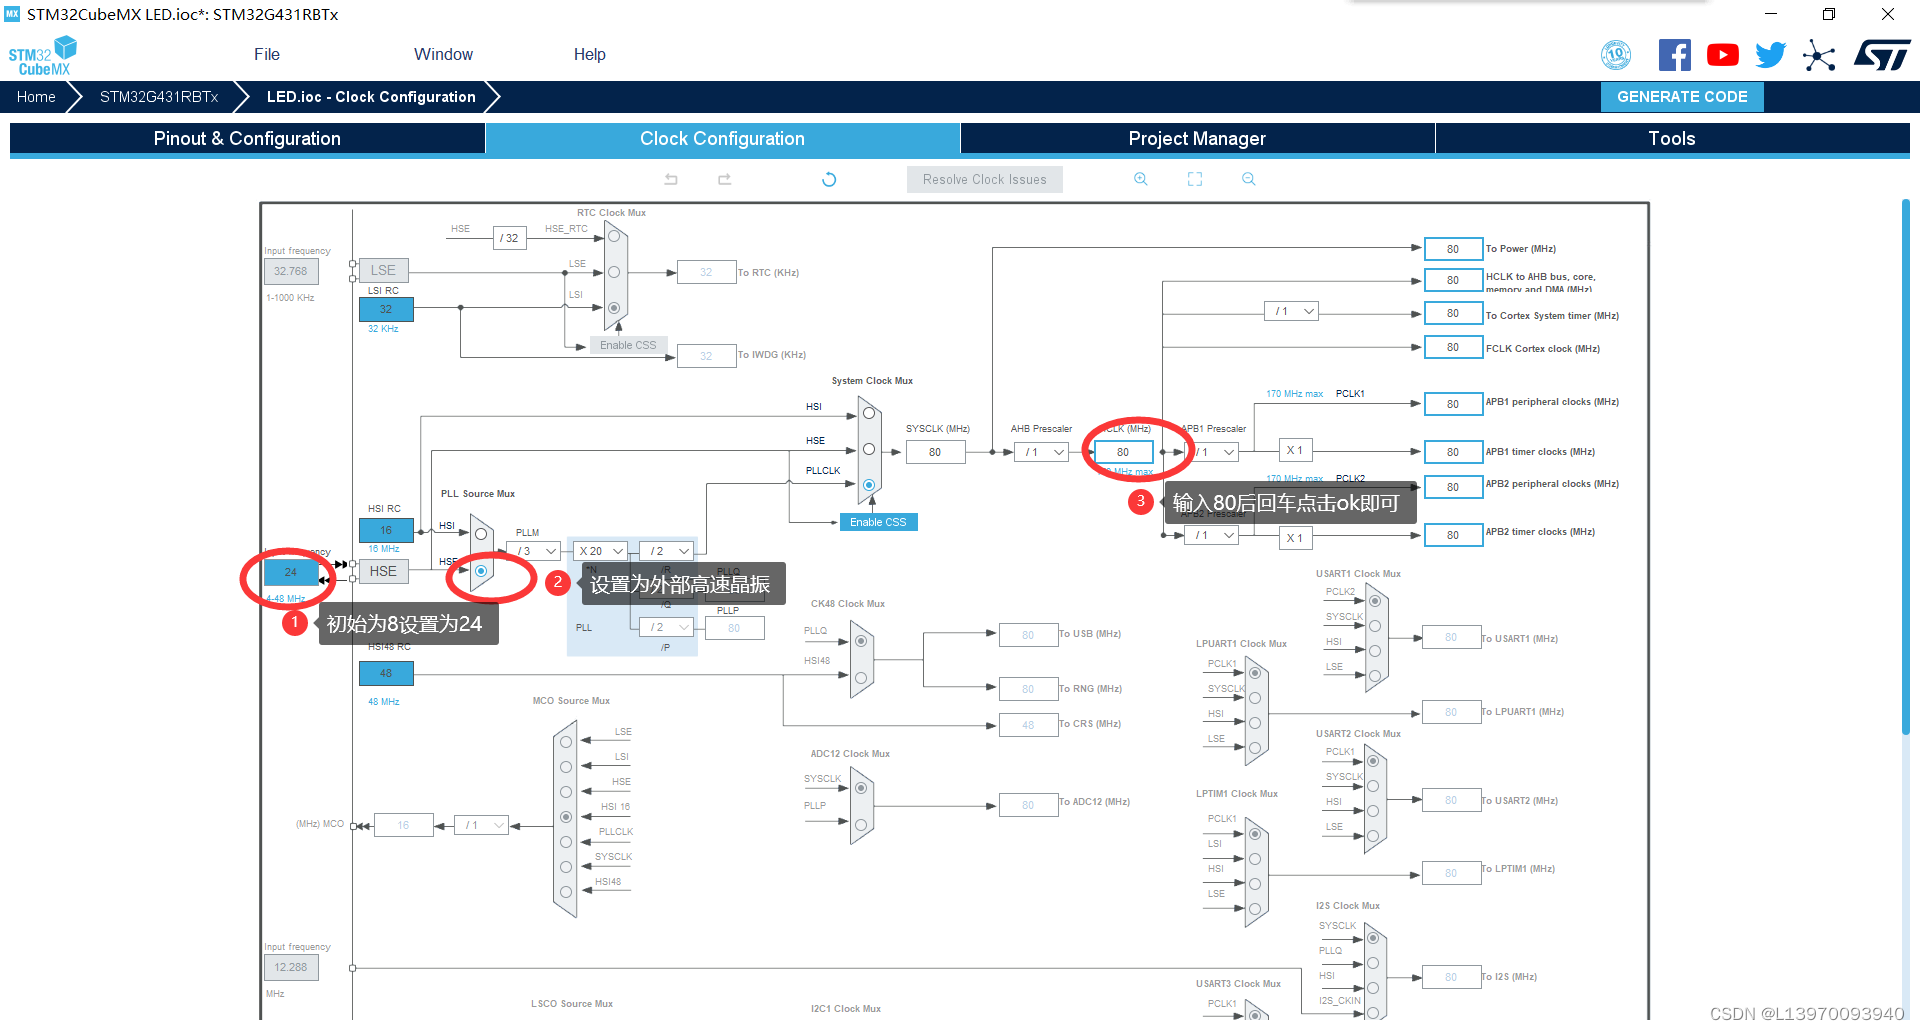Open AHB Prescaler /1 dropdown

click(x=1043, y=452)
